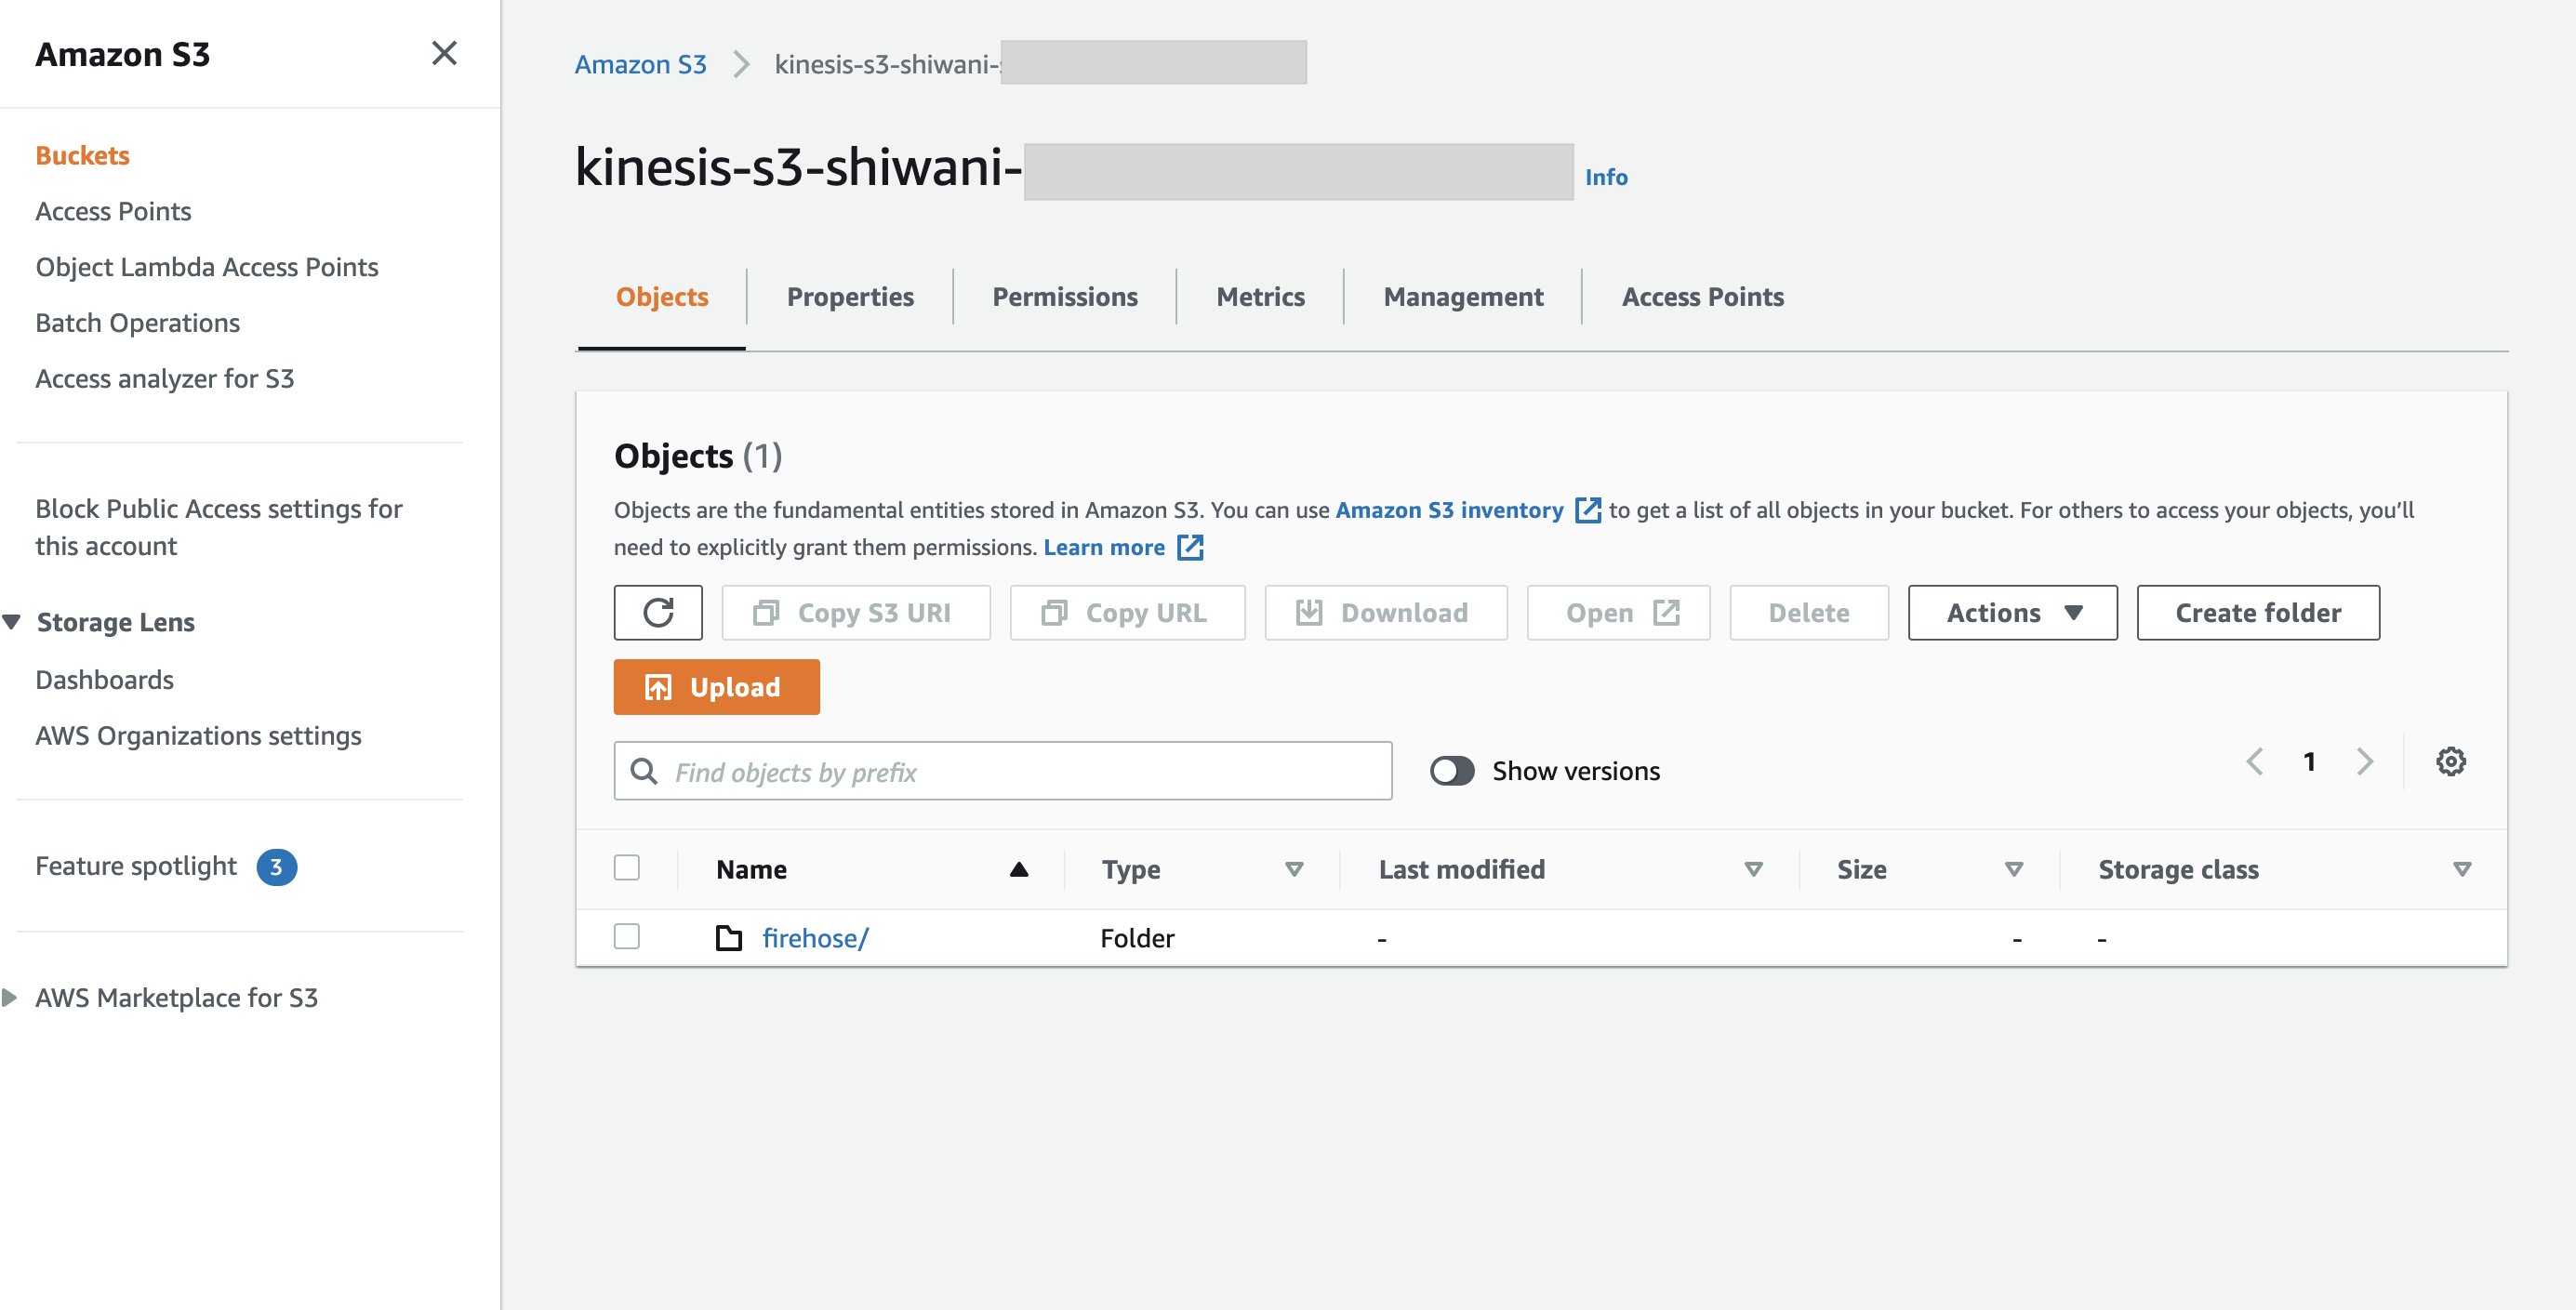The height and width of the screenshot is (1310, 2576).
Task: Sort table by Name column arrow
Action: pos(1020,869)
